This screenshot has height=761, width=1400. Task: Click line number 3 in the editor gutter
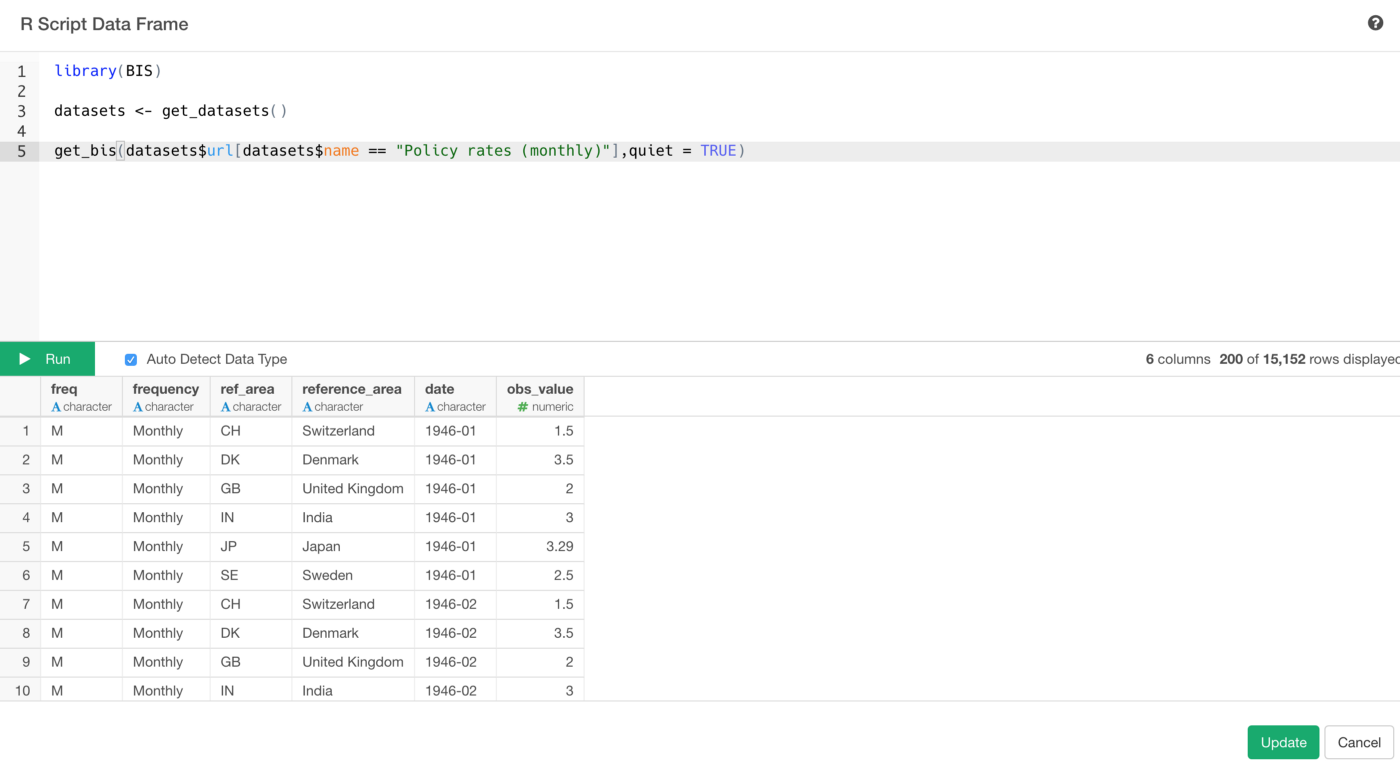(x=21, y=111)
